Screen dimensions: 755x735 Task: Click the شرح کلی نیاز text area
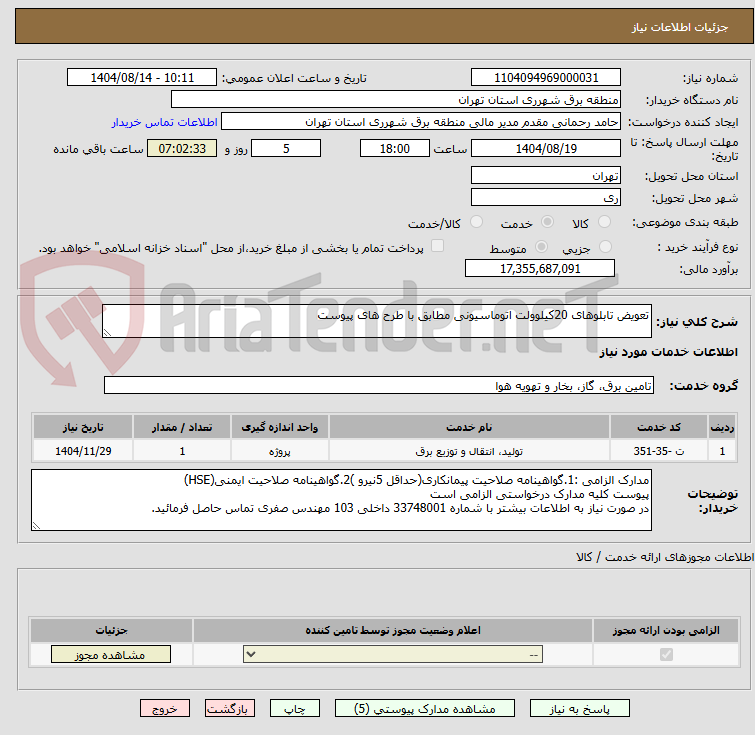click(377, 321)
